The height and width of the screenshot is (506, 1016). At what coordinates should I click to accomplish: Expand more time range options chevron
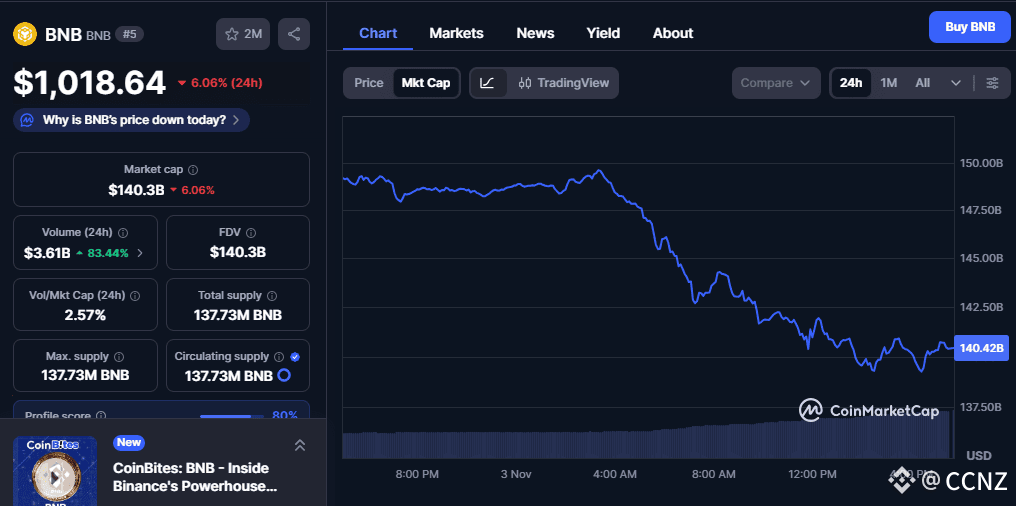[x=956, y=83]
